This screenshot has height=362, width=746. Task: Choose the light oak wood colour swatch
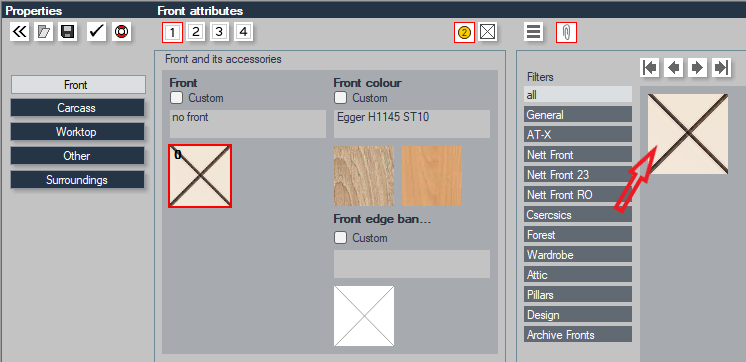pos(364,176)
